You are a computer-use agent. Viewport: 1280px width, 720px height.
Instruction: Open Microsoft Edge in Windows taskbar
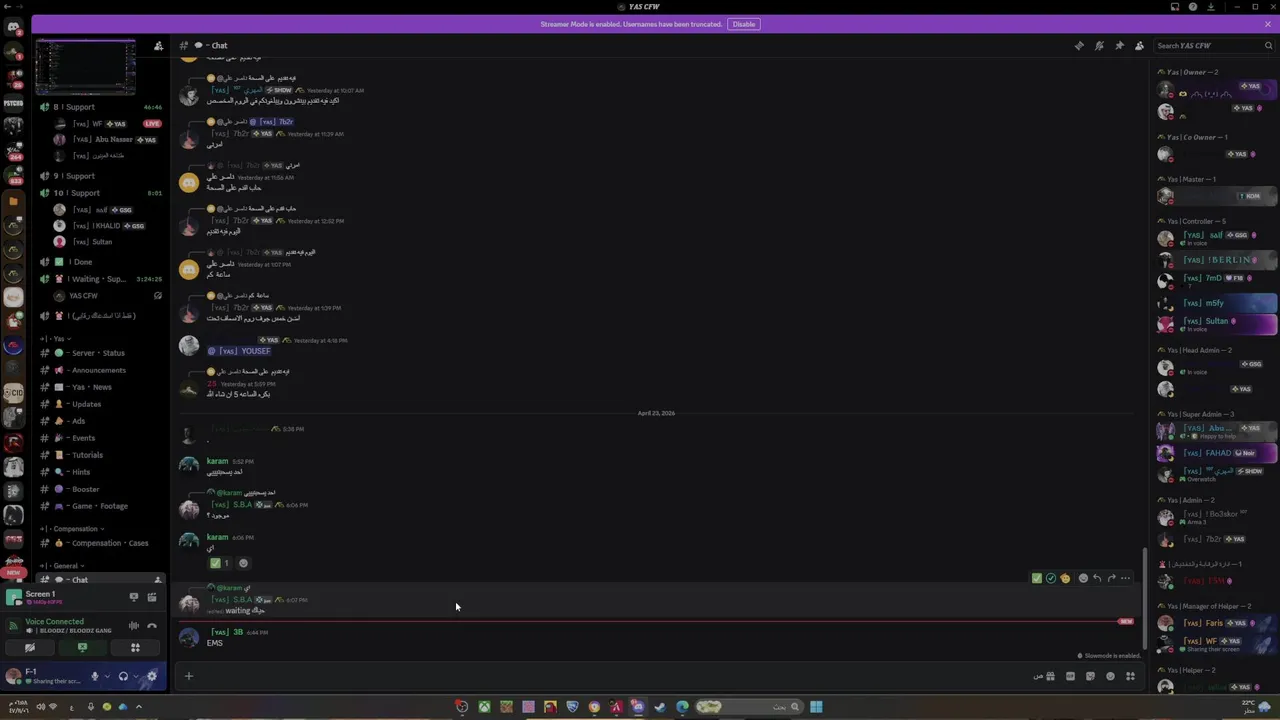[x=682, y=707]
